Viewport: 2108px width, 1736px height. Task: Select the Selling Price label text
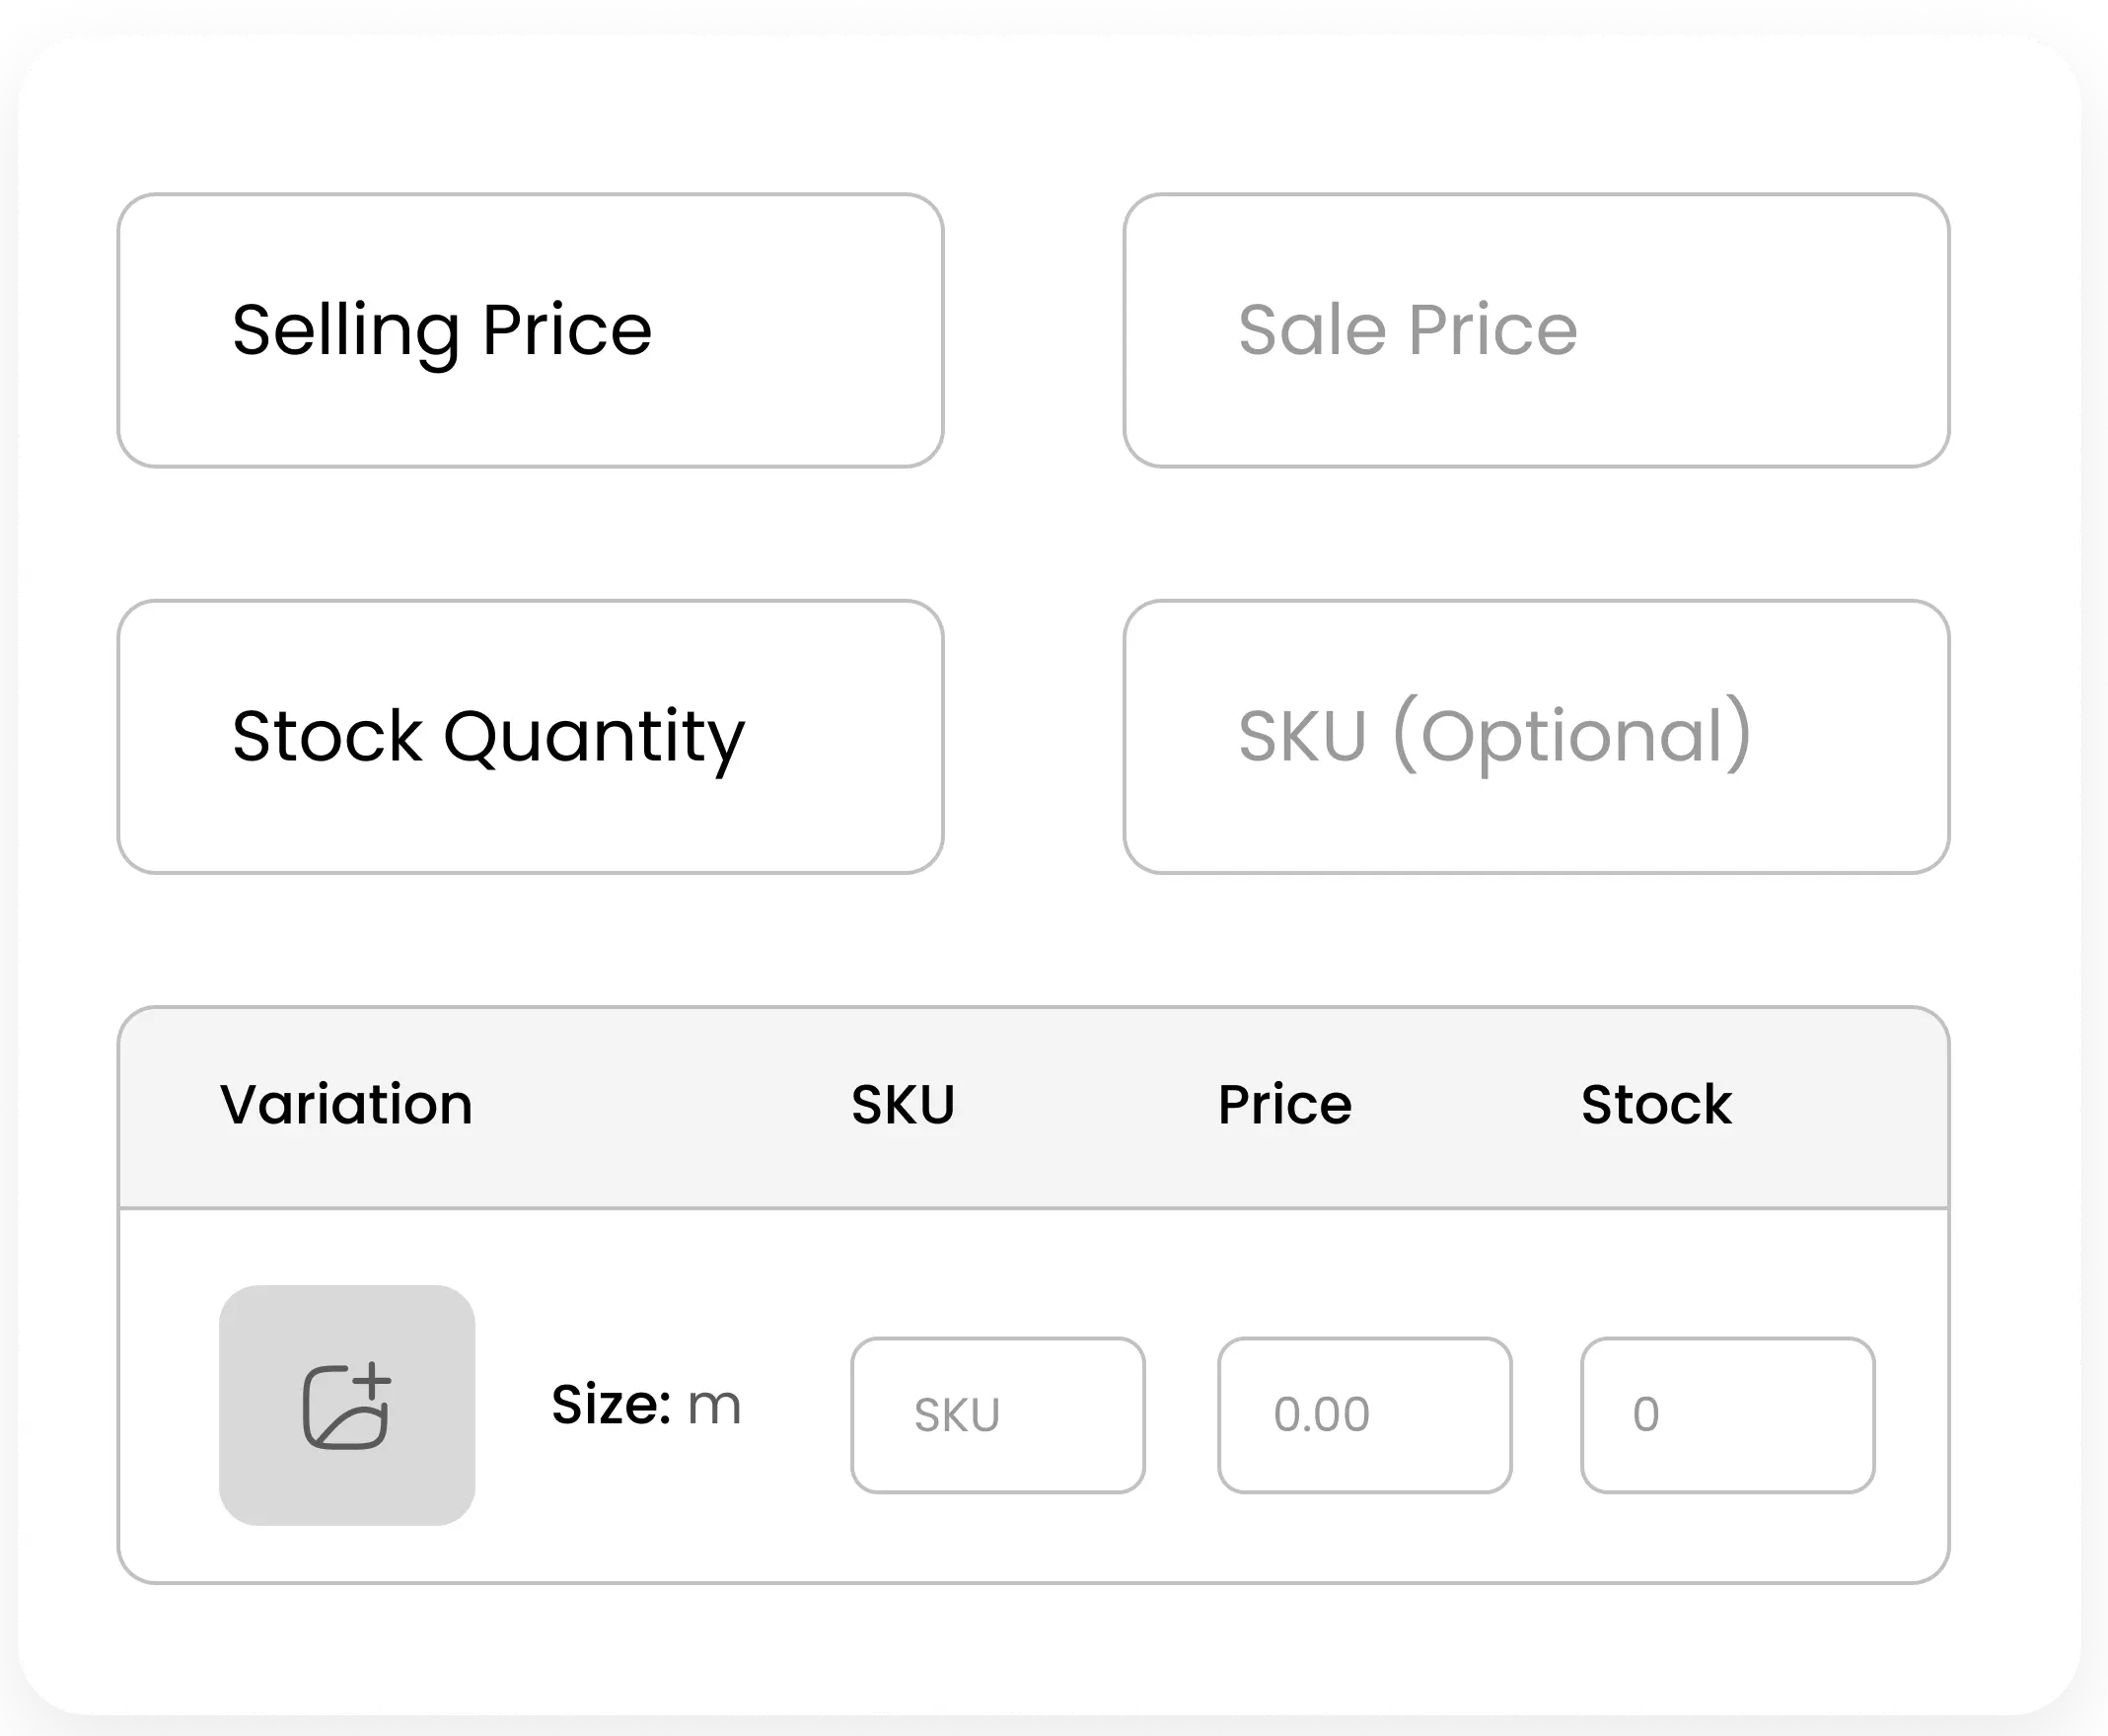tap(441, 330)
